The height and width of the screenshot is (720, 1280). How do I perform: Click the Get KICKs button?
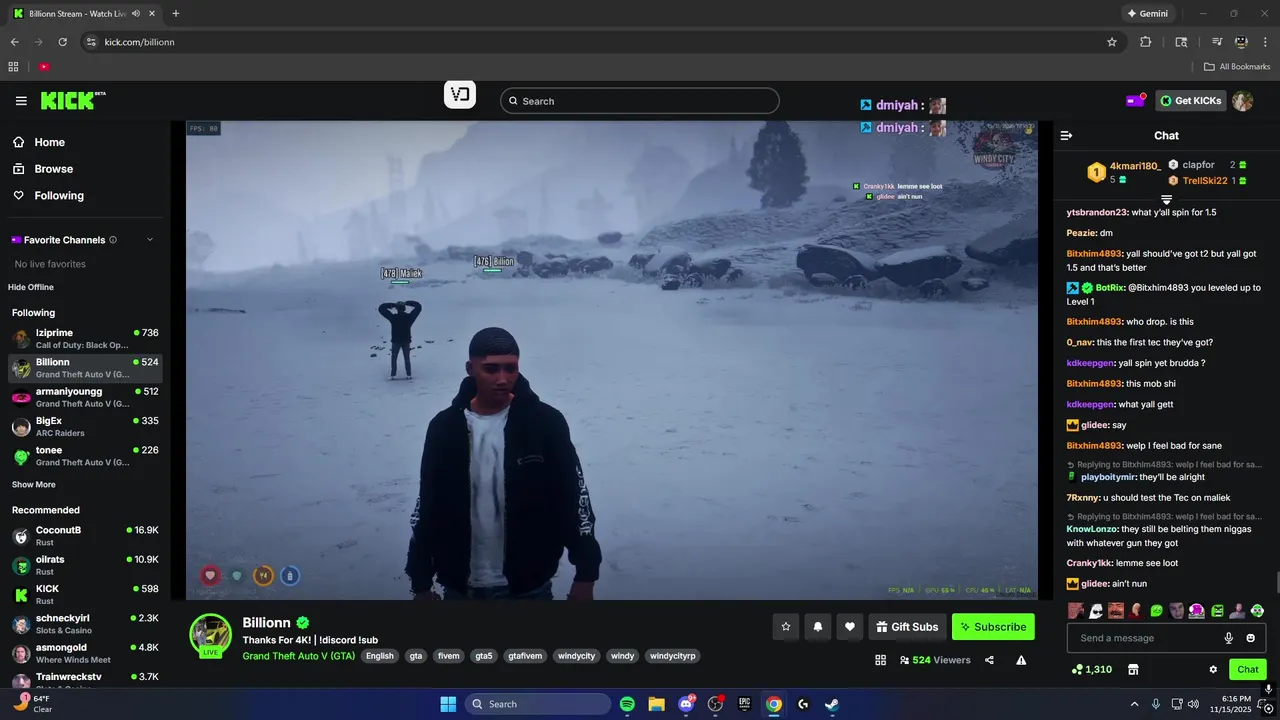tap(1191, 101)
